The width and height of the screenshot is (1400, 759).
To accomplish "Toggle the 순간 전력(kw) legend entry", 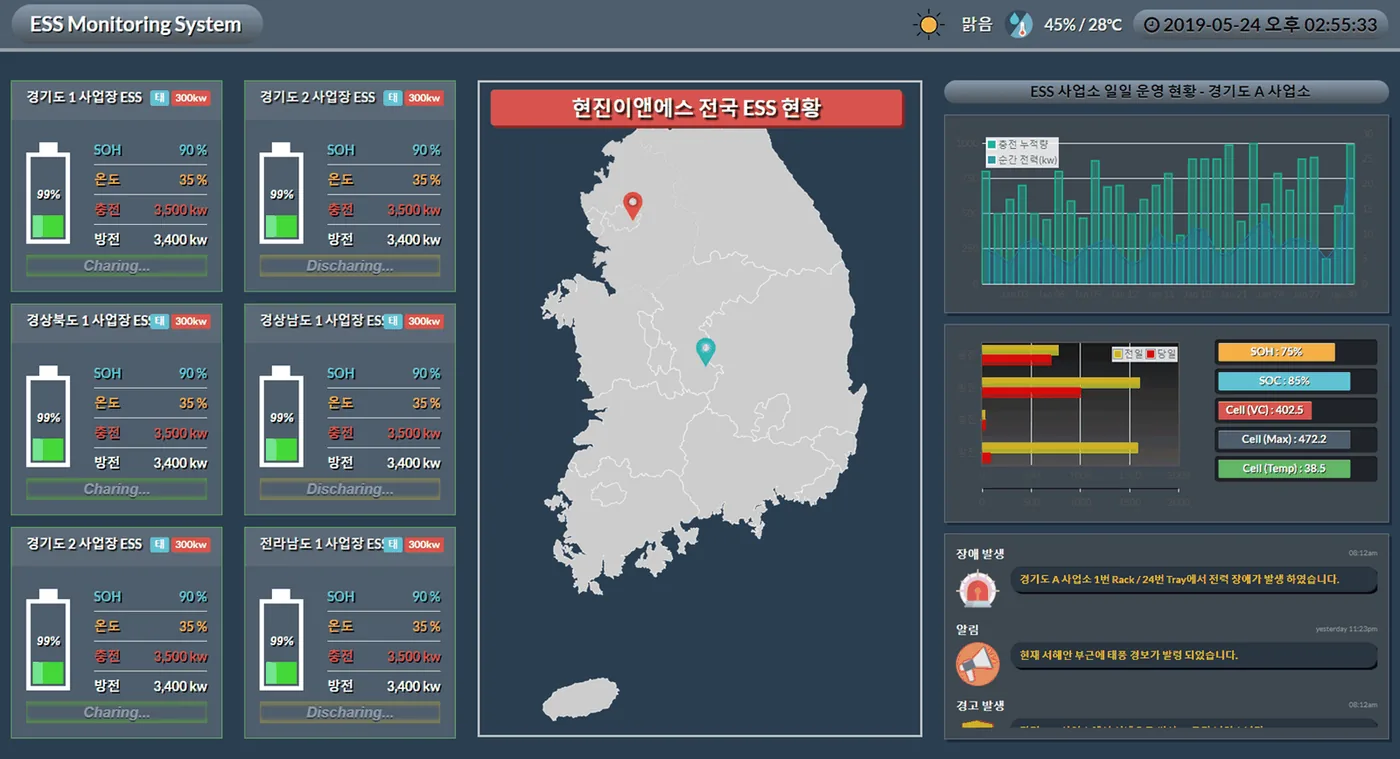I will (1022, 160).
